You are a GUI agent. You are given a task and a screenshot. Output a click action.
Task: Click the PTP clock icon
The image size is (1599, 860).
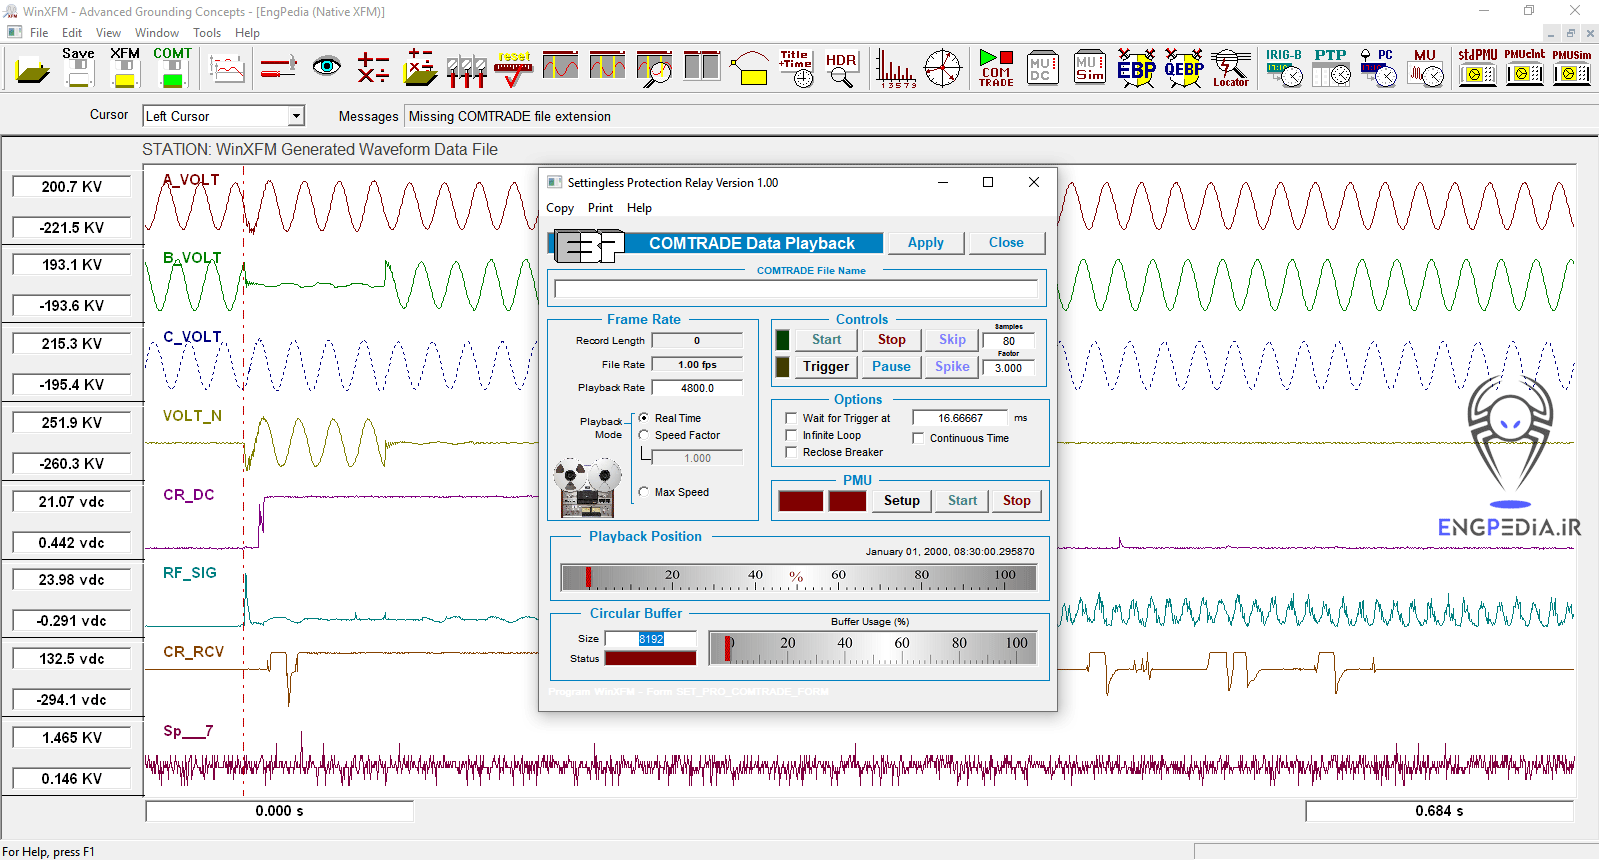coord(1331,68)
